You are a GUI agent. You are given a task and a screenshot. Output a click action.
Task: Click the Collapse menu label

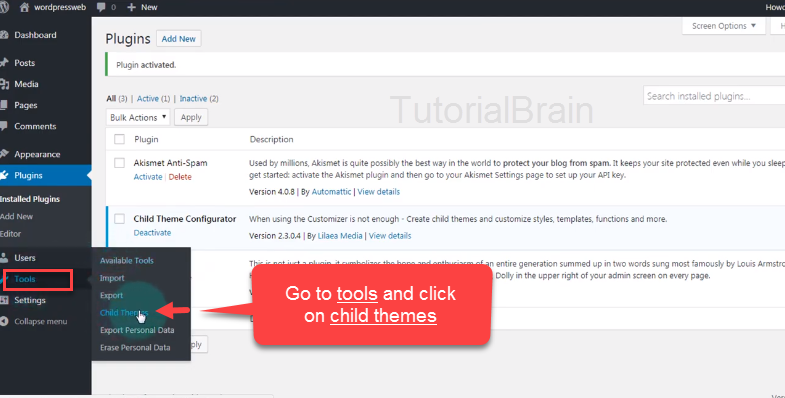(x=41, y=321)
